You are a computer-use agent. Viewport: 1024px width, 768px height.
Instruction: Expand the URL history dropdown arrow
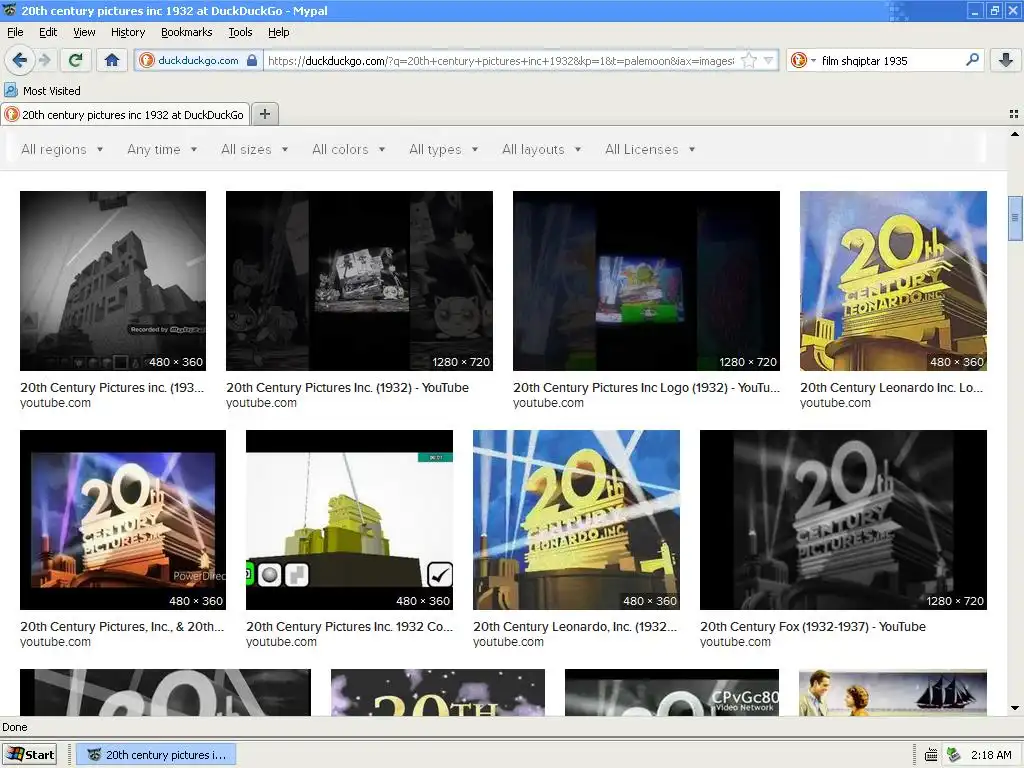768,61
